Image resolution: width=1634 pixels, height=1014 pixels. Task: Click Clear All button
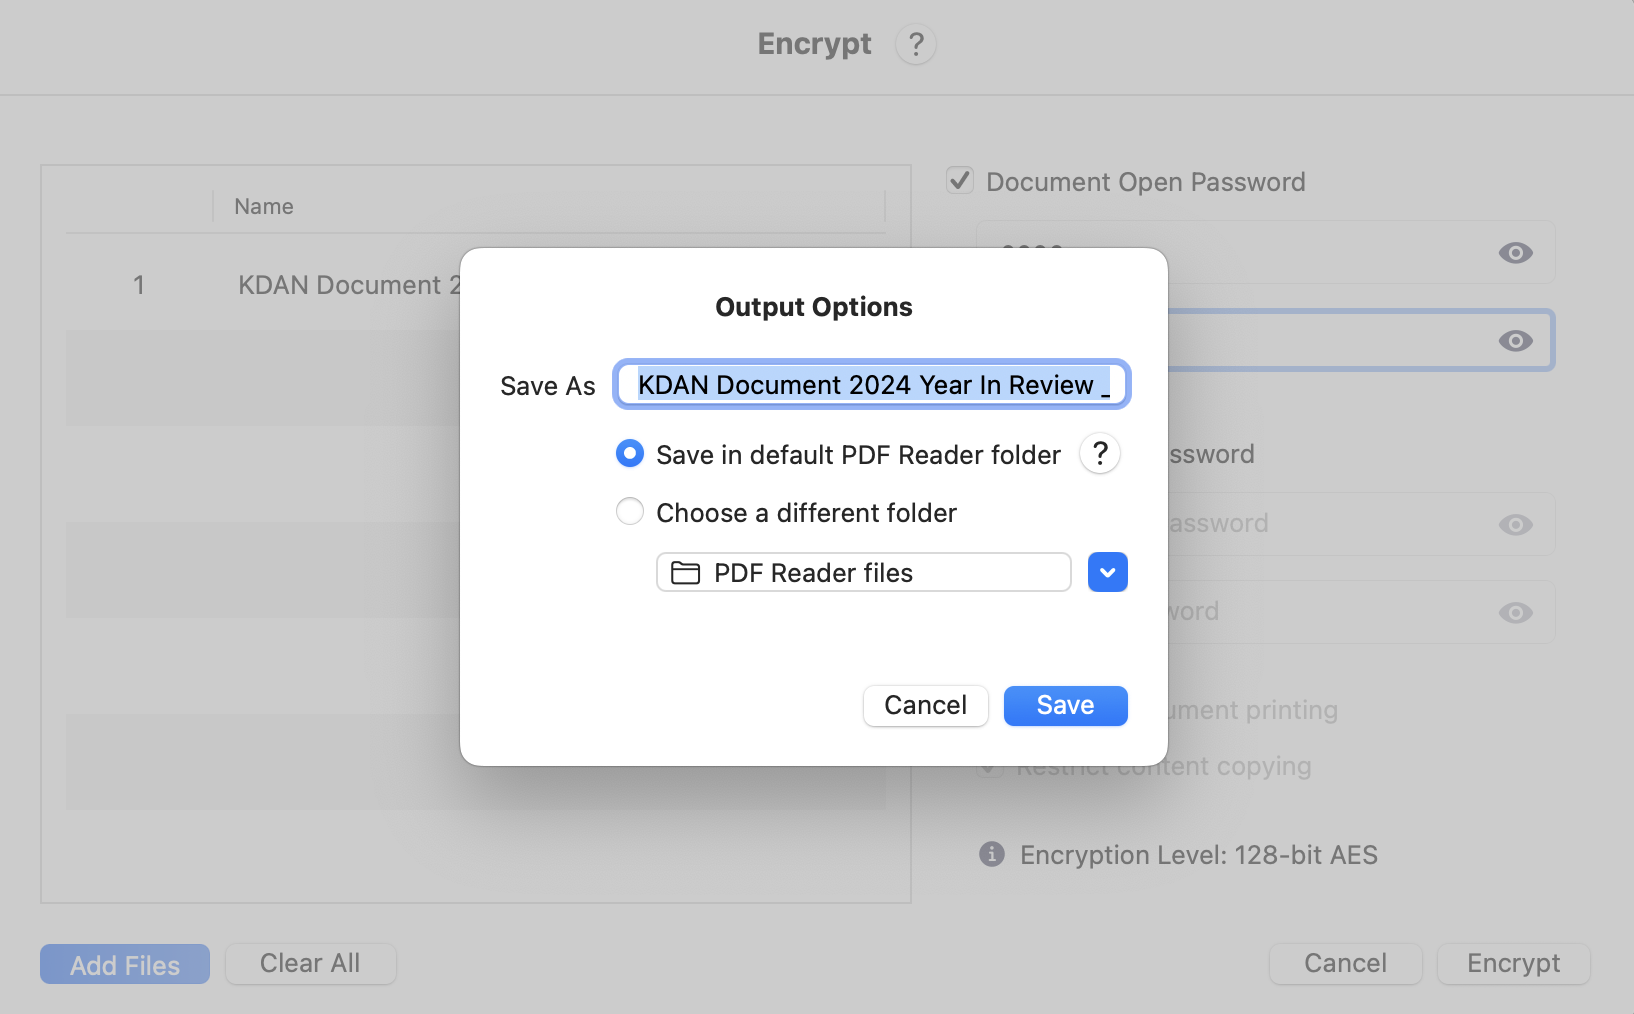coord(310,964)
